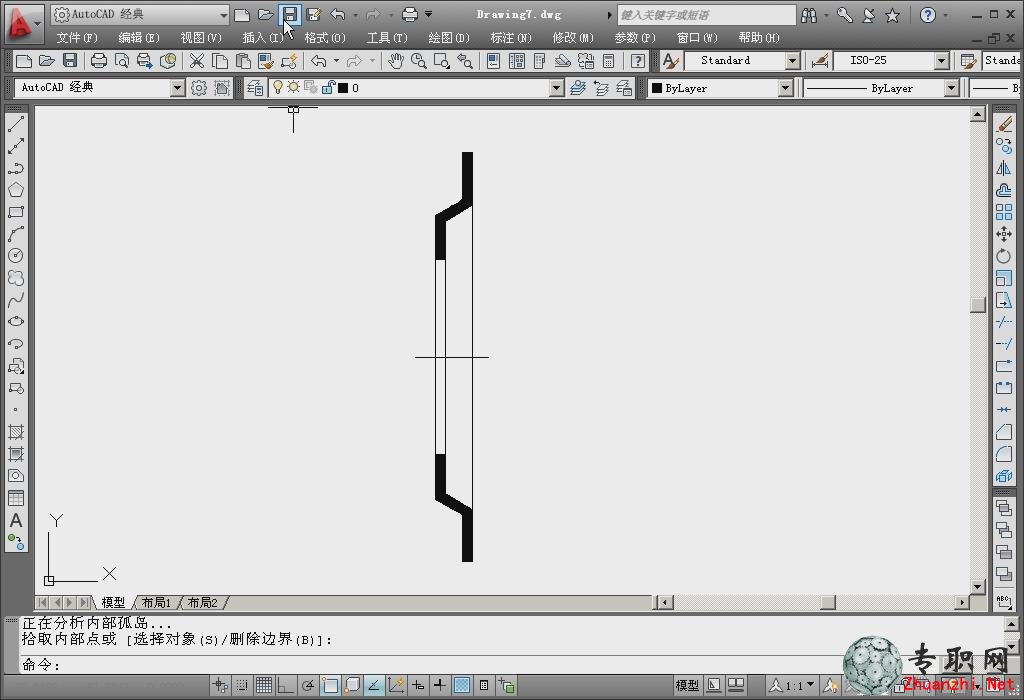Select the Move tool

point(1004,234)
